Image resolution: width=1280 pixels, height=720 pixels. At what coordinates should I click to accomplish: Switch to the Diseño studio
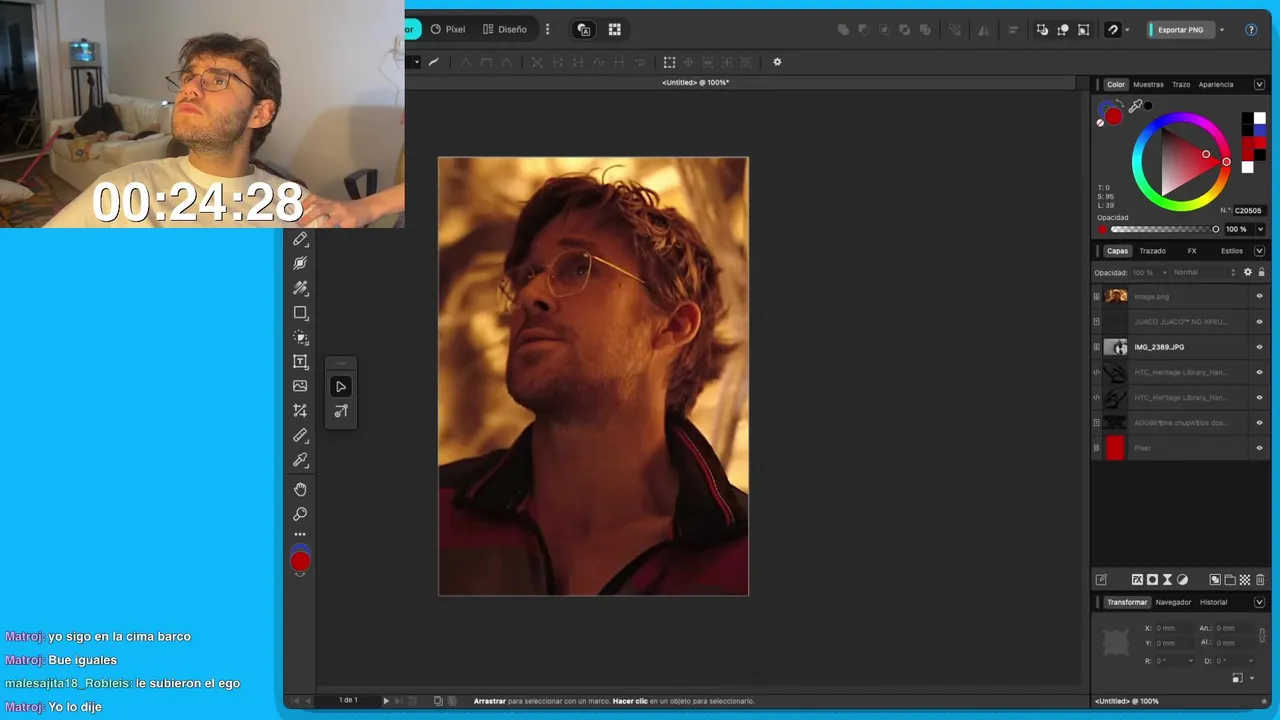pos(504,30)
